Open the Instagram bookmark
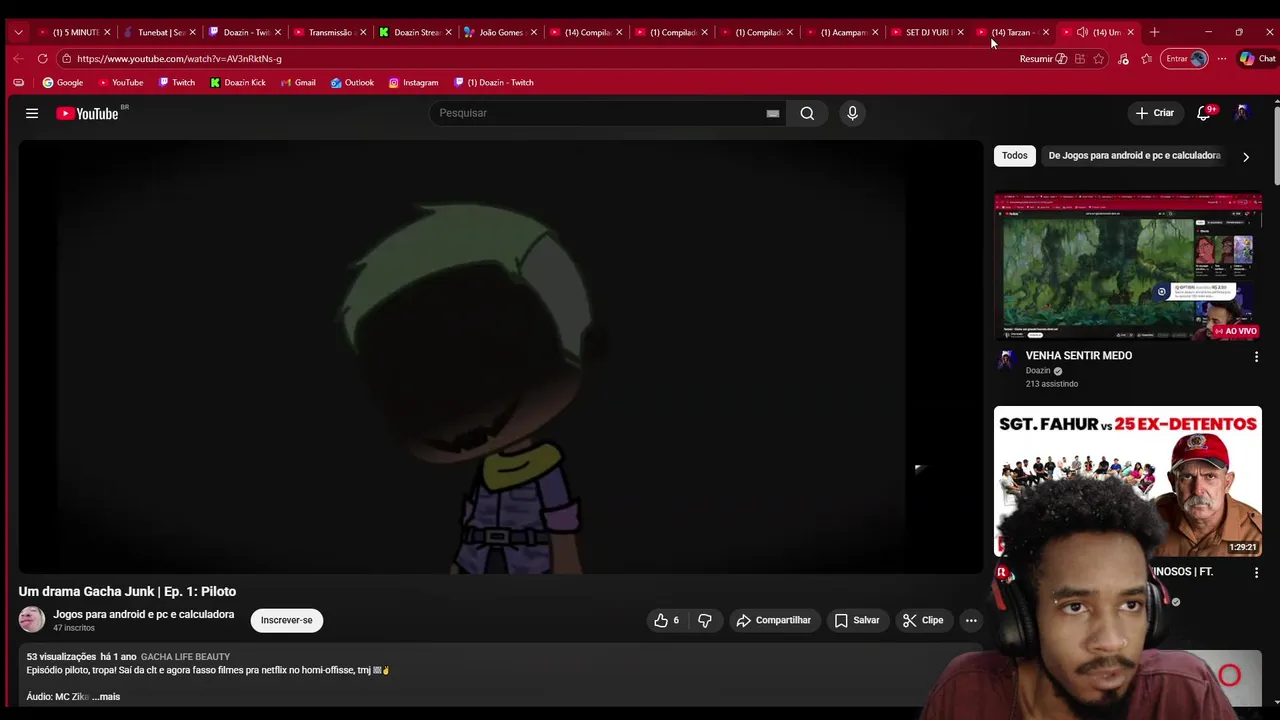The height and width of the screenshot is (720, 1280). click(x=413, y=83)
